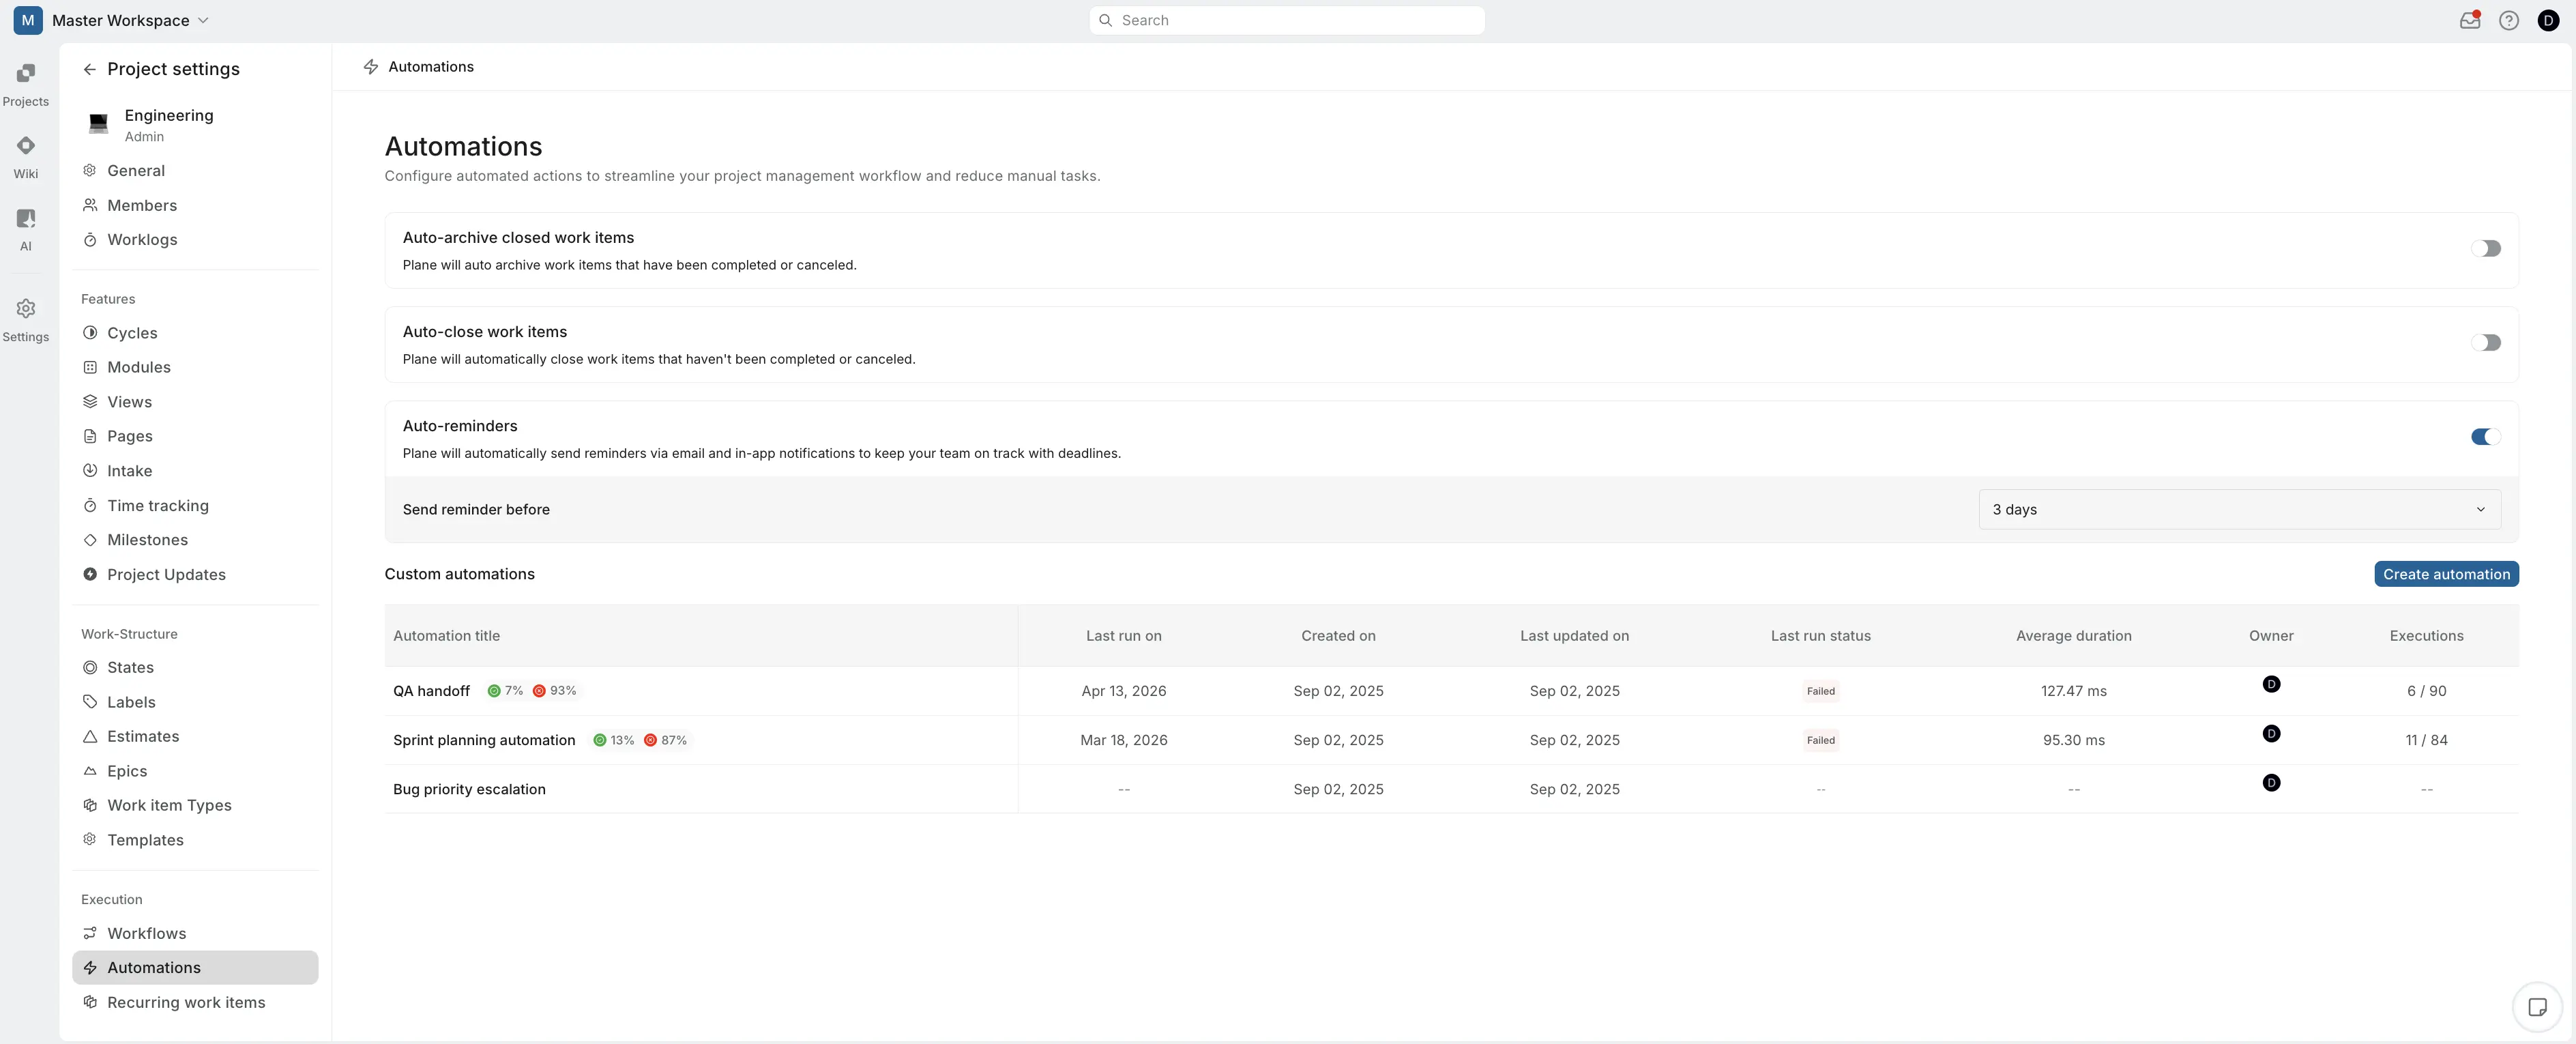2576x1044 pixels.
Task: Enable the Auto-close work items toggle
Action: pos(2485,343)
